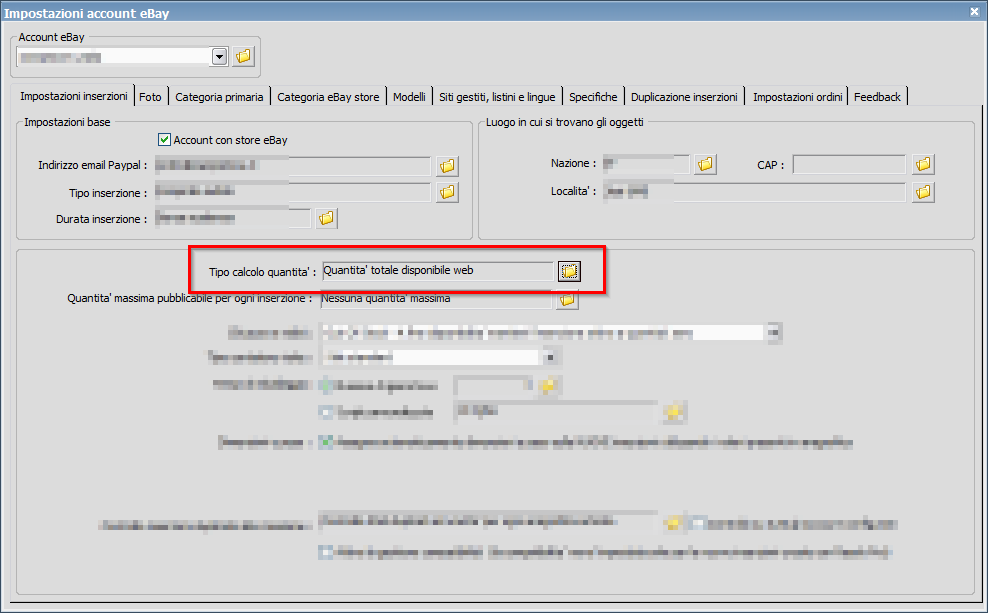Open Categoria eBay store tab
This screenshot has height=613, width=988.
click(x=328, y=97)
